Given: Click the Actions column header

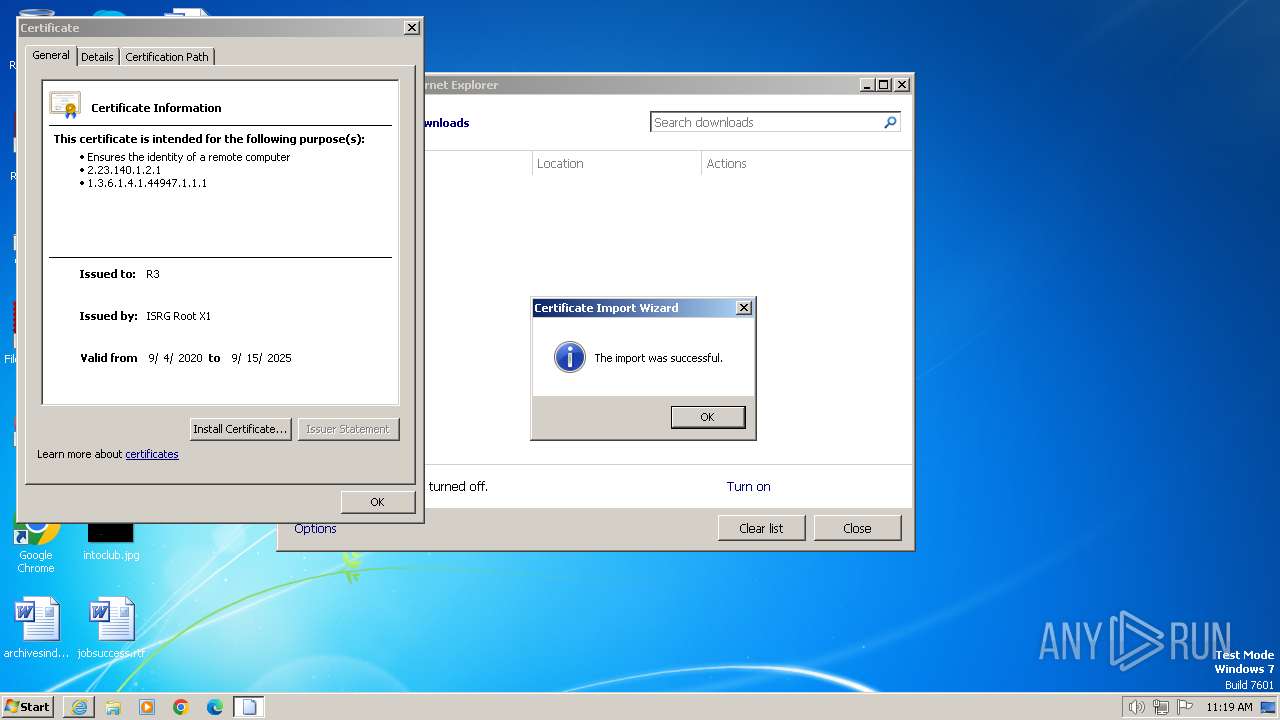Looking at the screenshot, I should coord(727,164).
